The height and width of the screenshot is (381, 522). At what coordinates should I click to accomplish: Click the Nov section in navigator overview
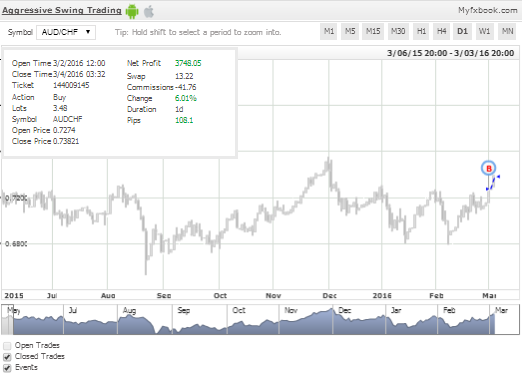pyautogui.click(x=305, y=319)
